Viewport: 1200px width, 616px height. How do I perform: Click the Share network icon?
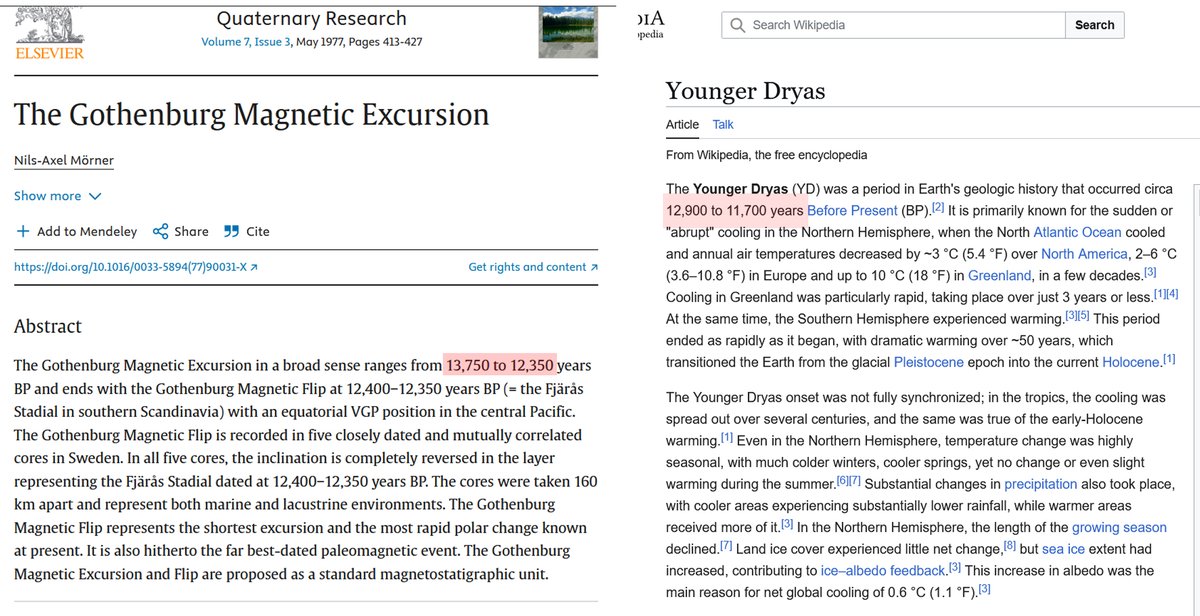click(160, 232)
